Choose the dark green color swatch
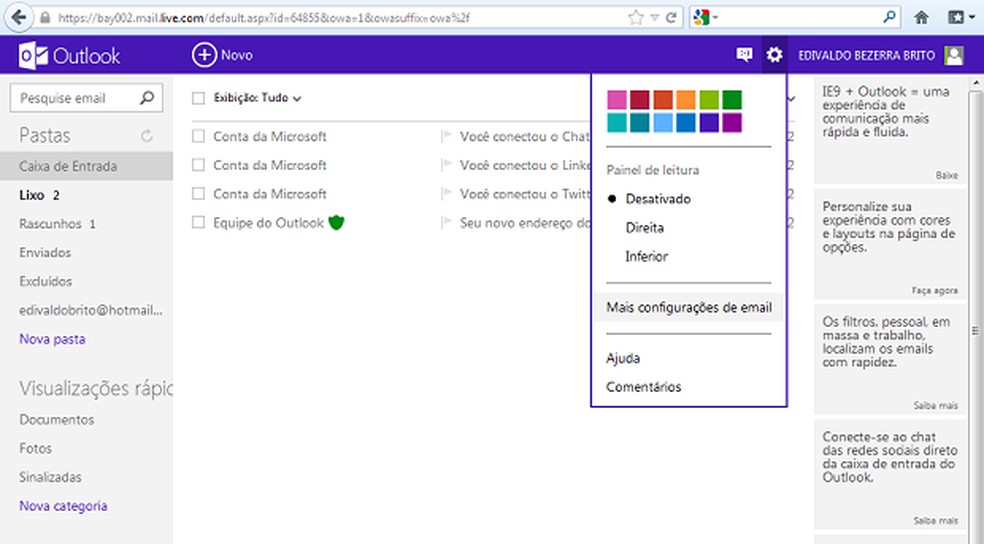The image size is (984, 544). [732, 100]
